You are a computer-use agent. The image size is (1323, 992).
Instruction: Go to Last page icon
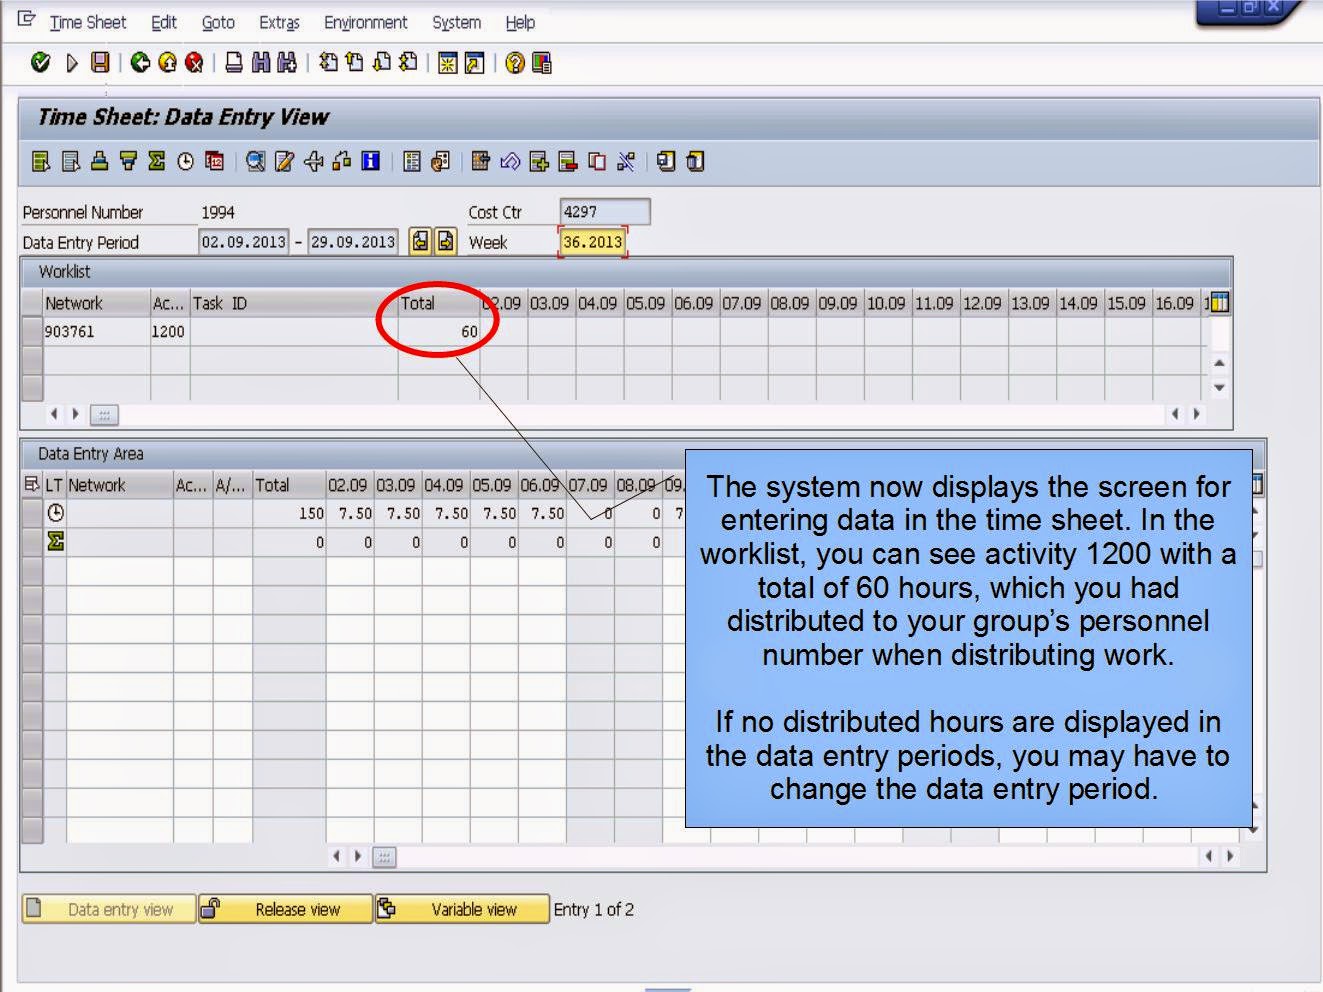[x=408, y=63]
